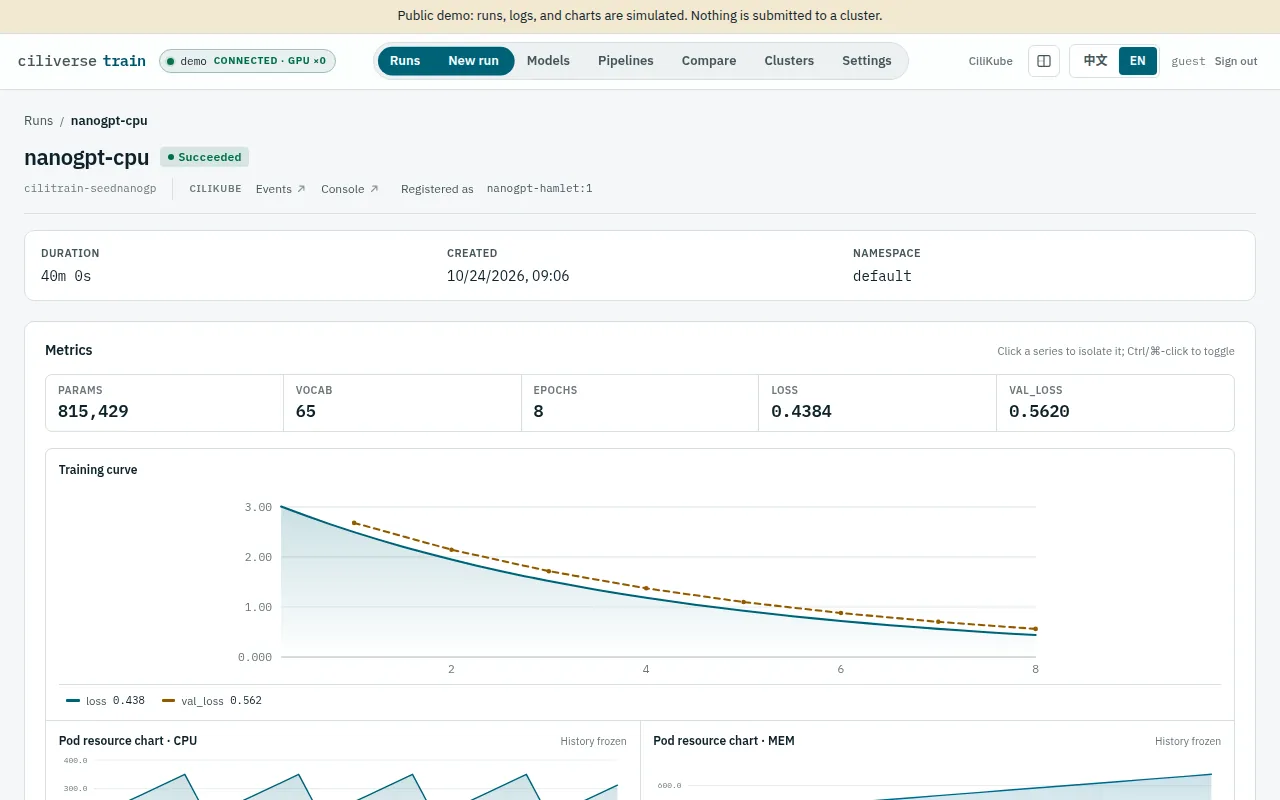Open the Runs tab
The image size is (1280, 800).
[x=405, y=61]
